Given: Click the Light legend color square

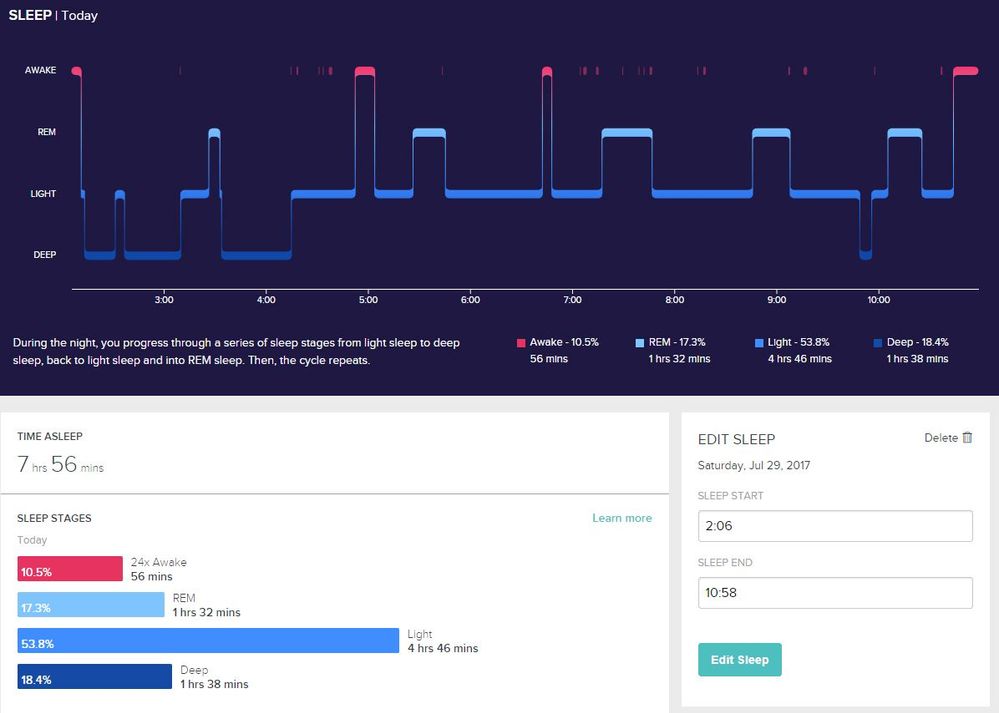Looking at the screenshot, I should 759,343.
